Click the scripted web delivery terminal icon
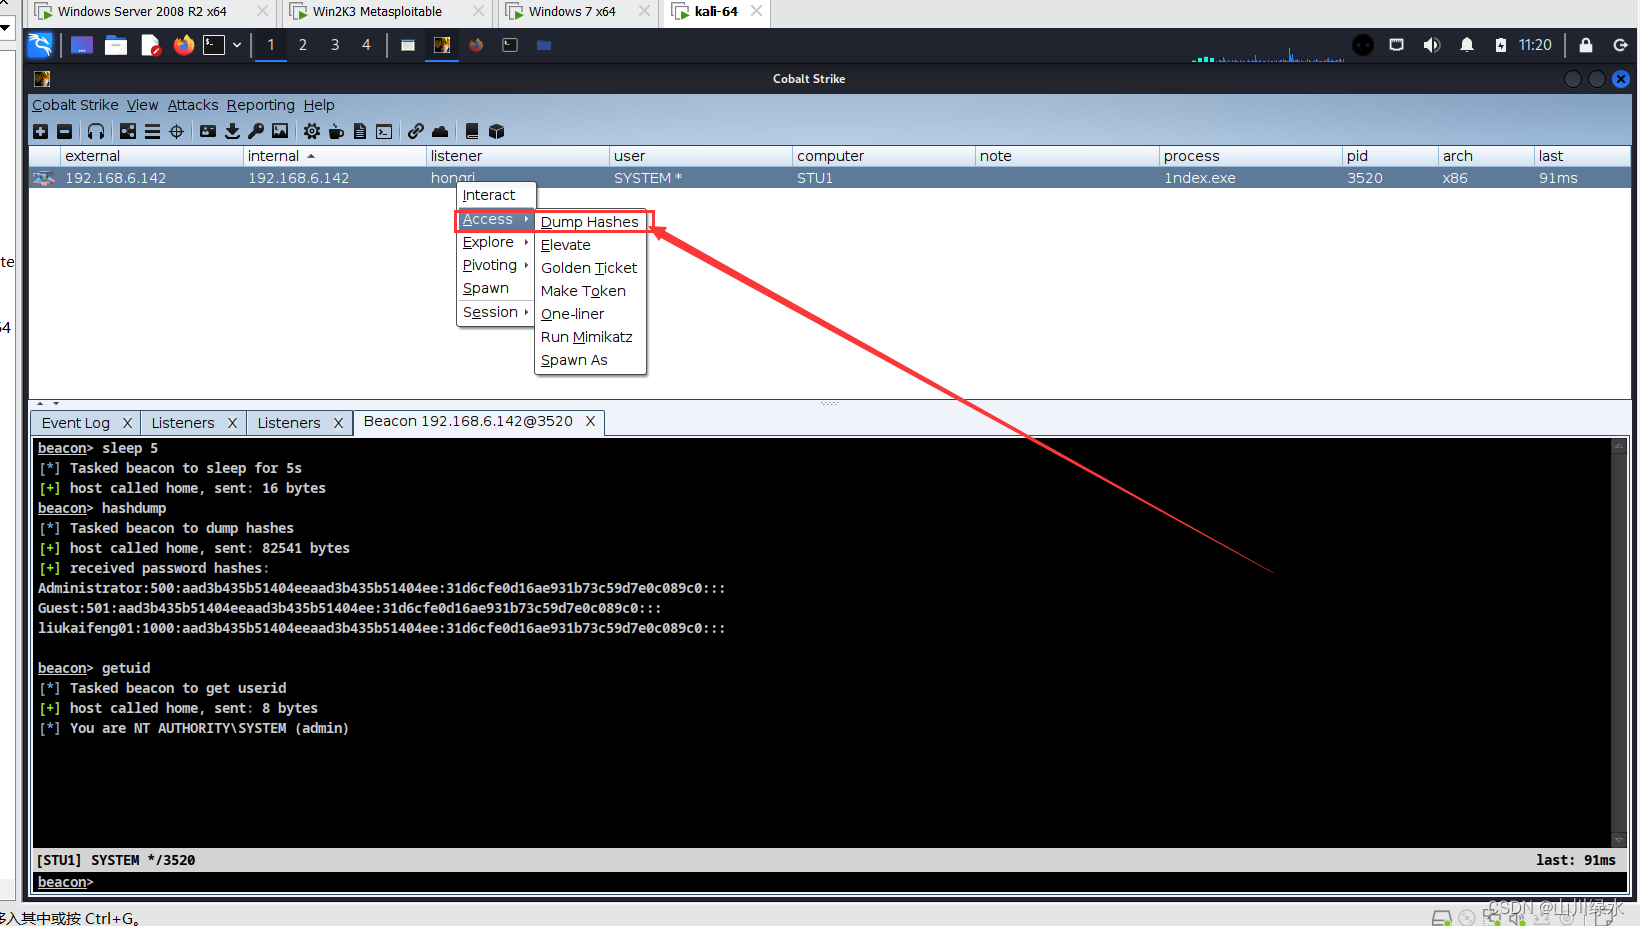Image resolution: width=1640 pixels, height=926 pixels. (x=384, y=131)
